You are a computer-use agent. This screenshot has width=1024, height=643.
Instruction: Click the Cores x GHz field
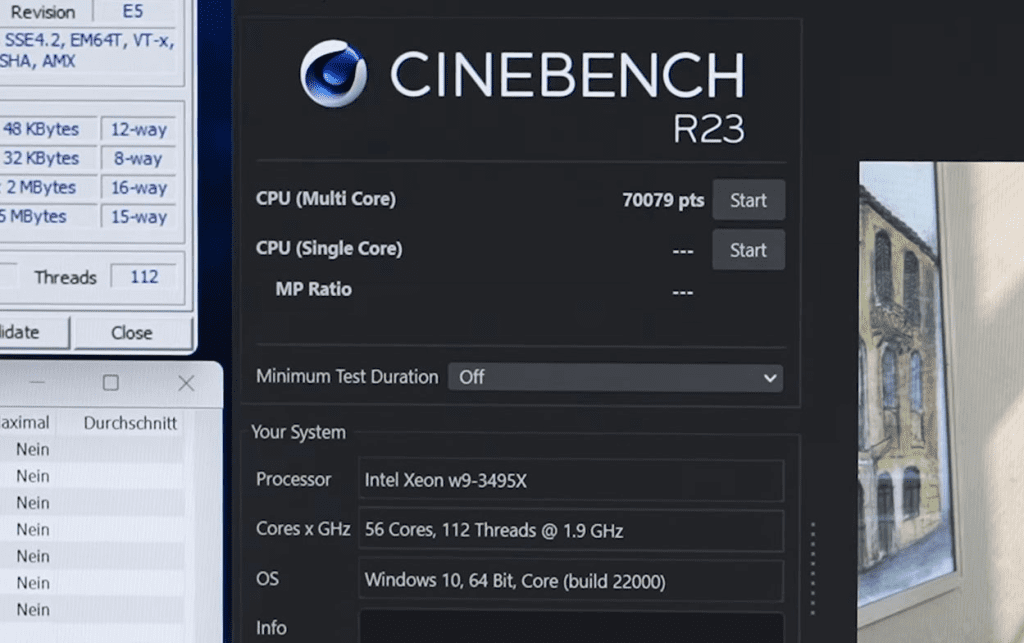tap(571, 530)
